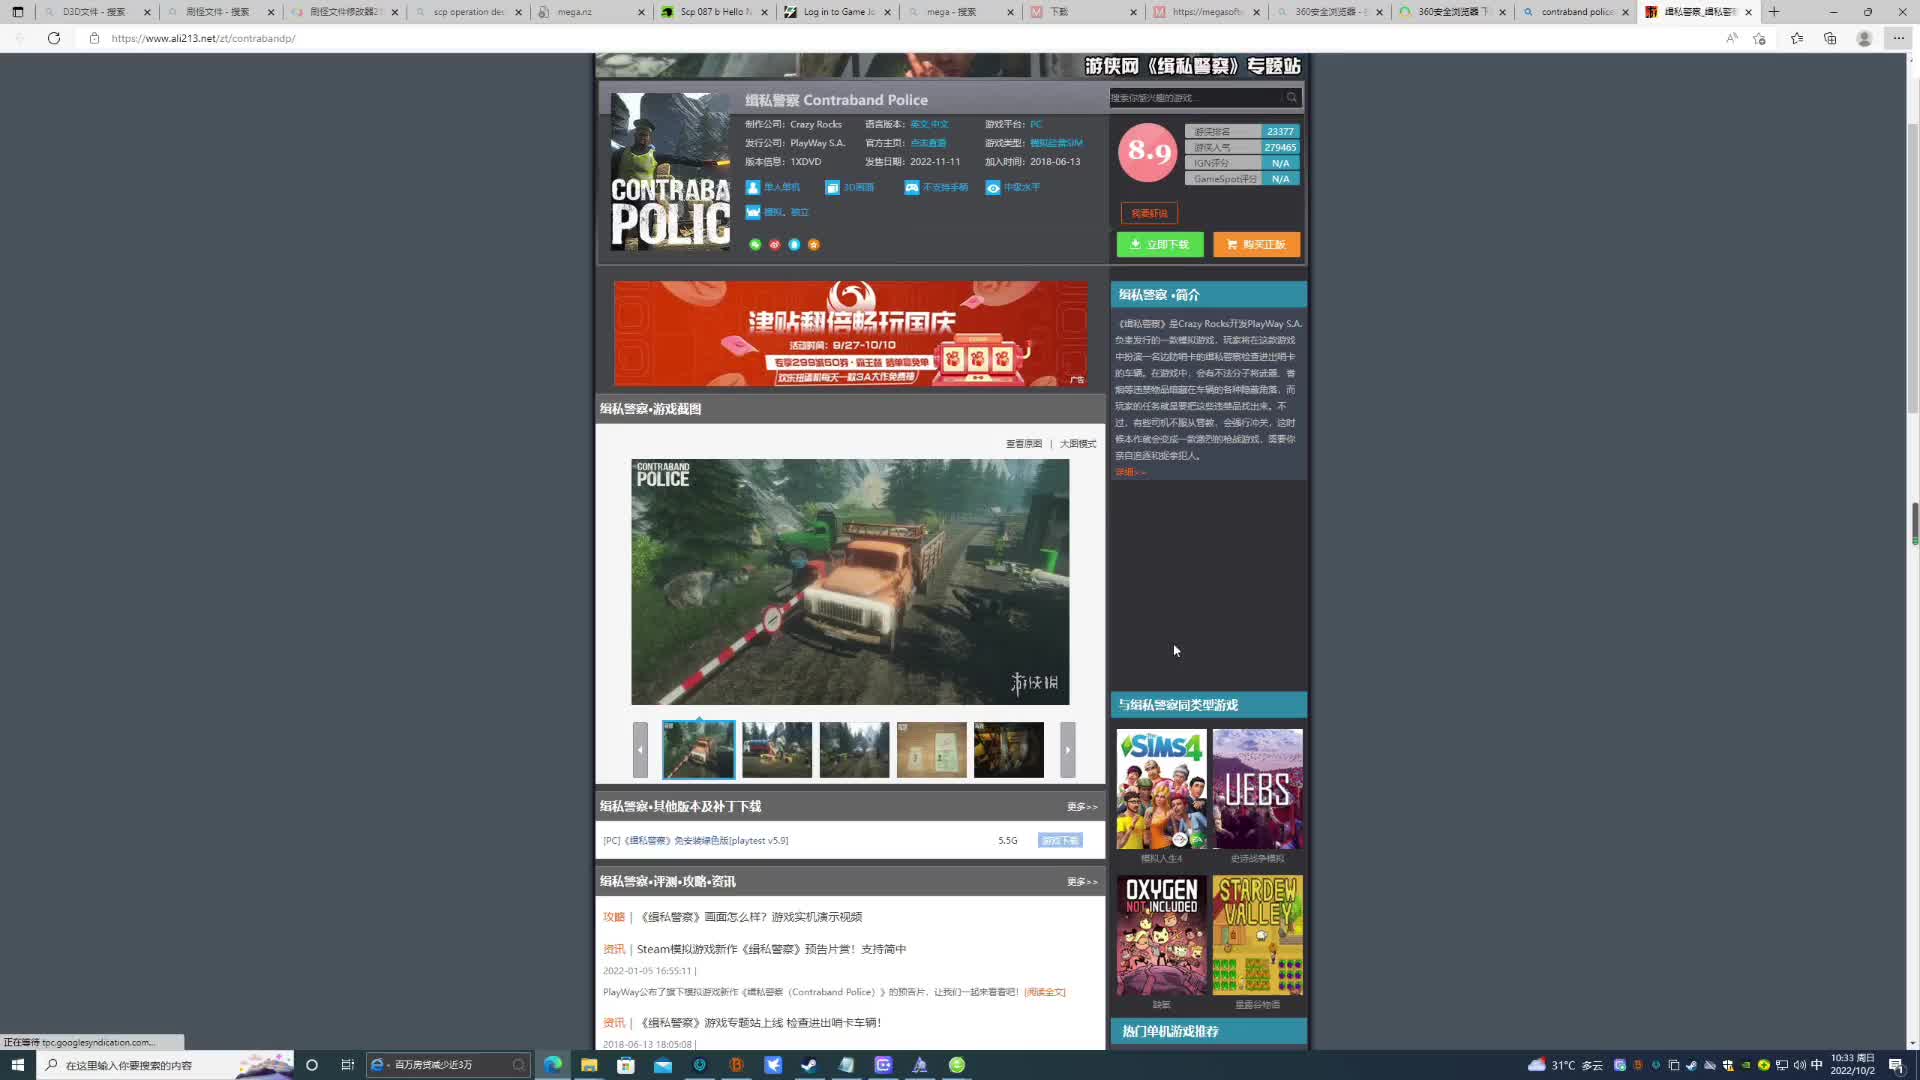Screen dimensions: 1920x1080
Task: Click the address bar URL
Action: (203, 38)
